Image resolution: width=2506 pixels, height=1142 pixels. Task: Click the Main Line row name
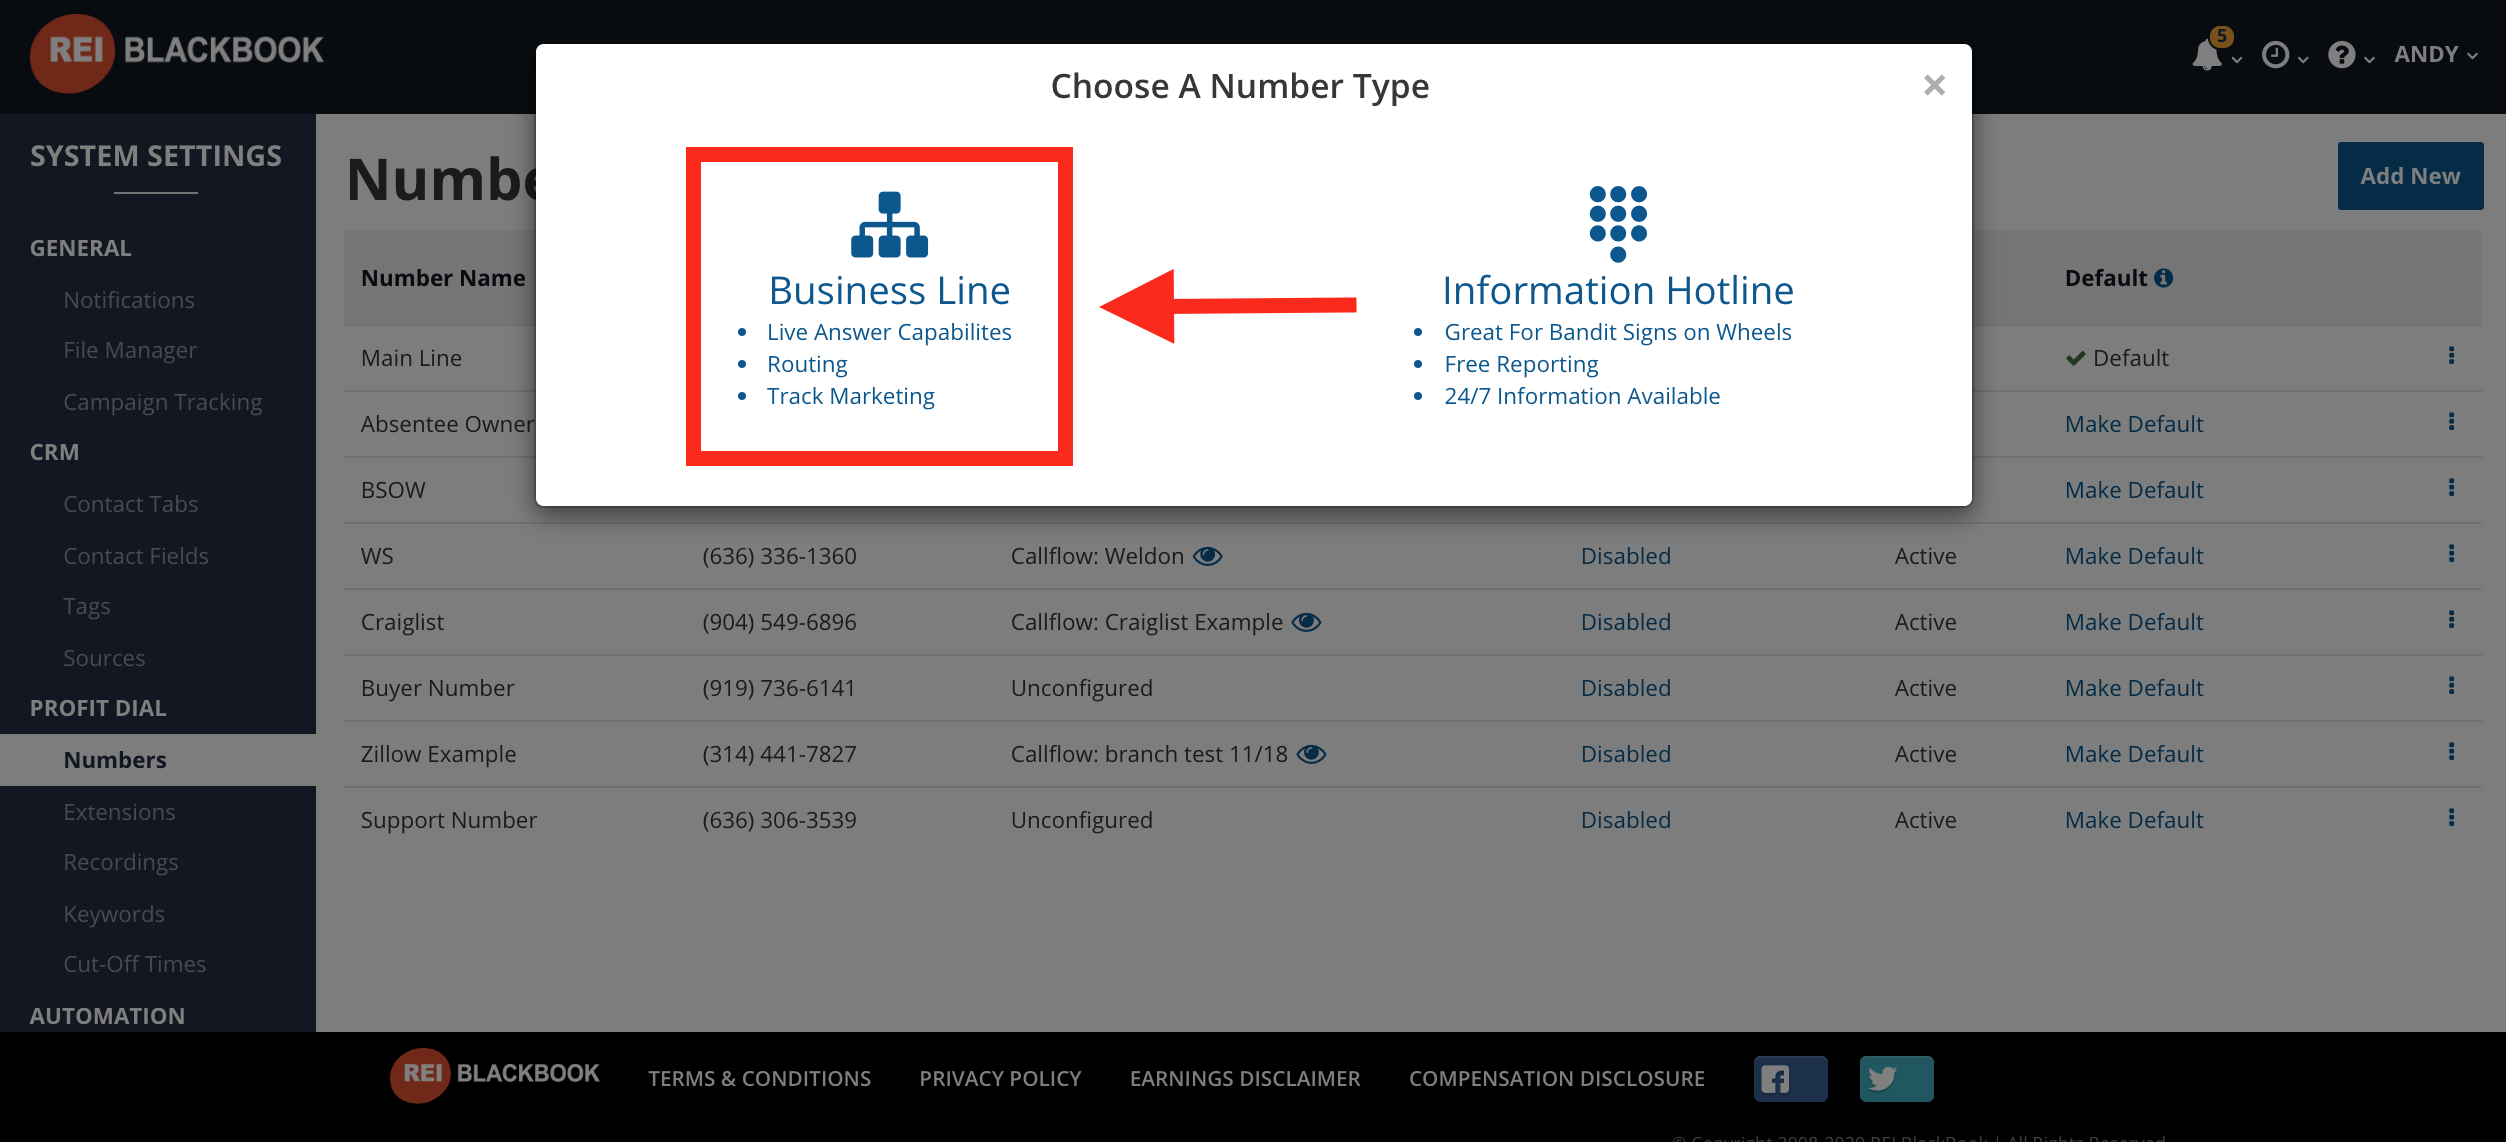[411, 358]
